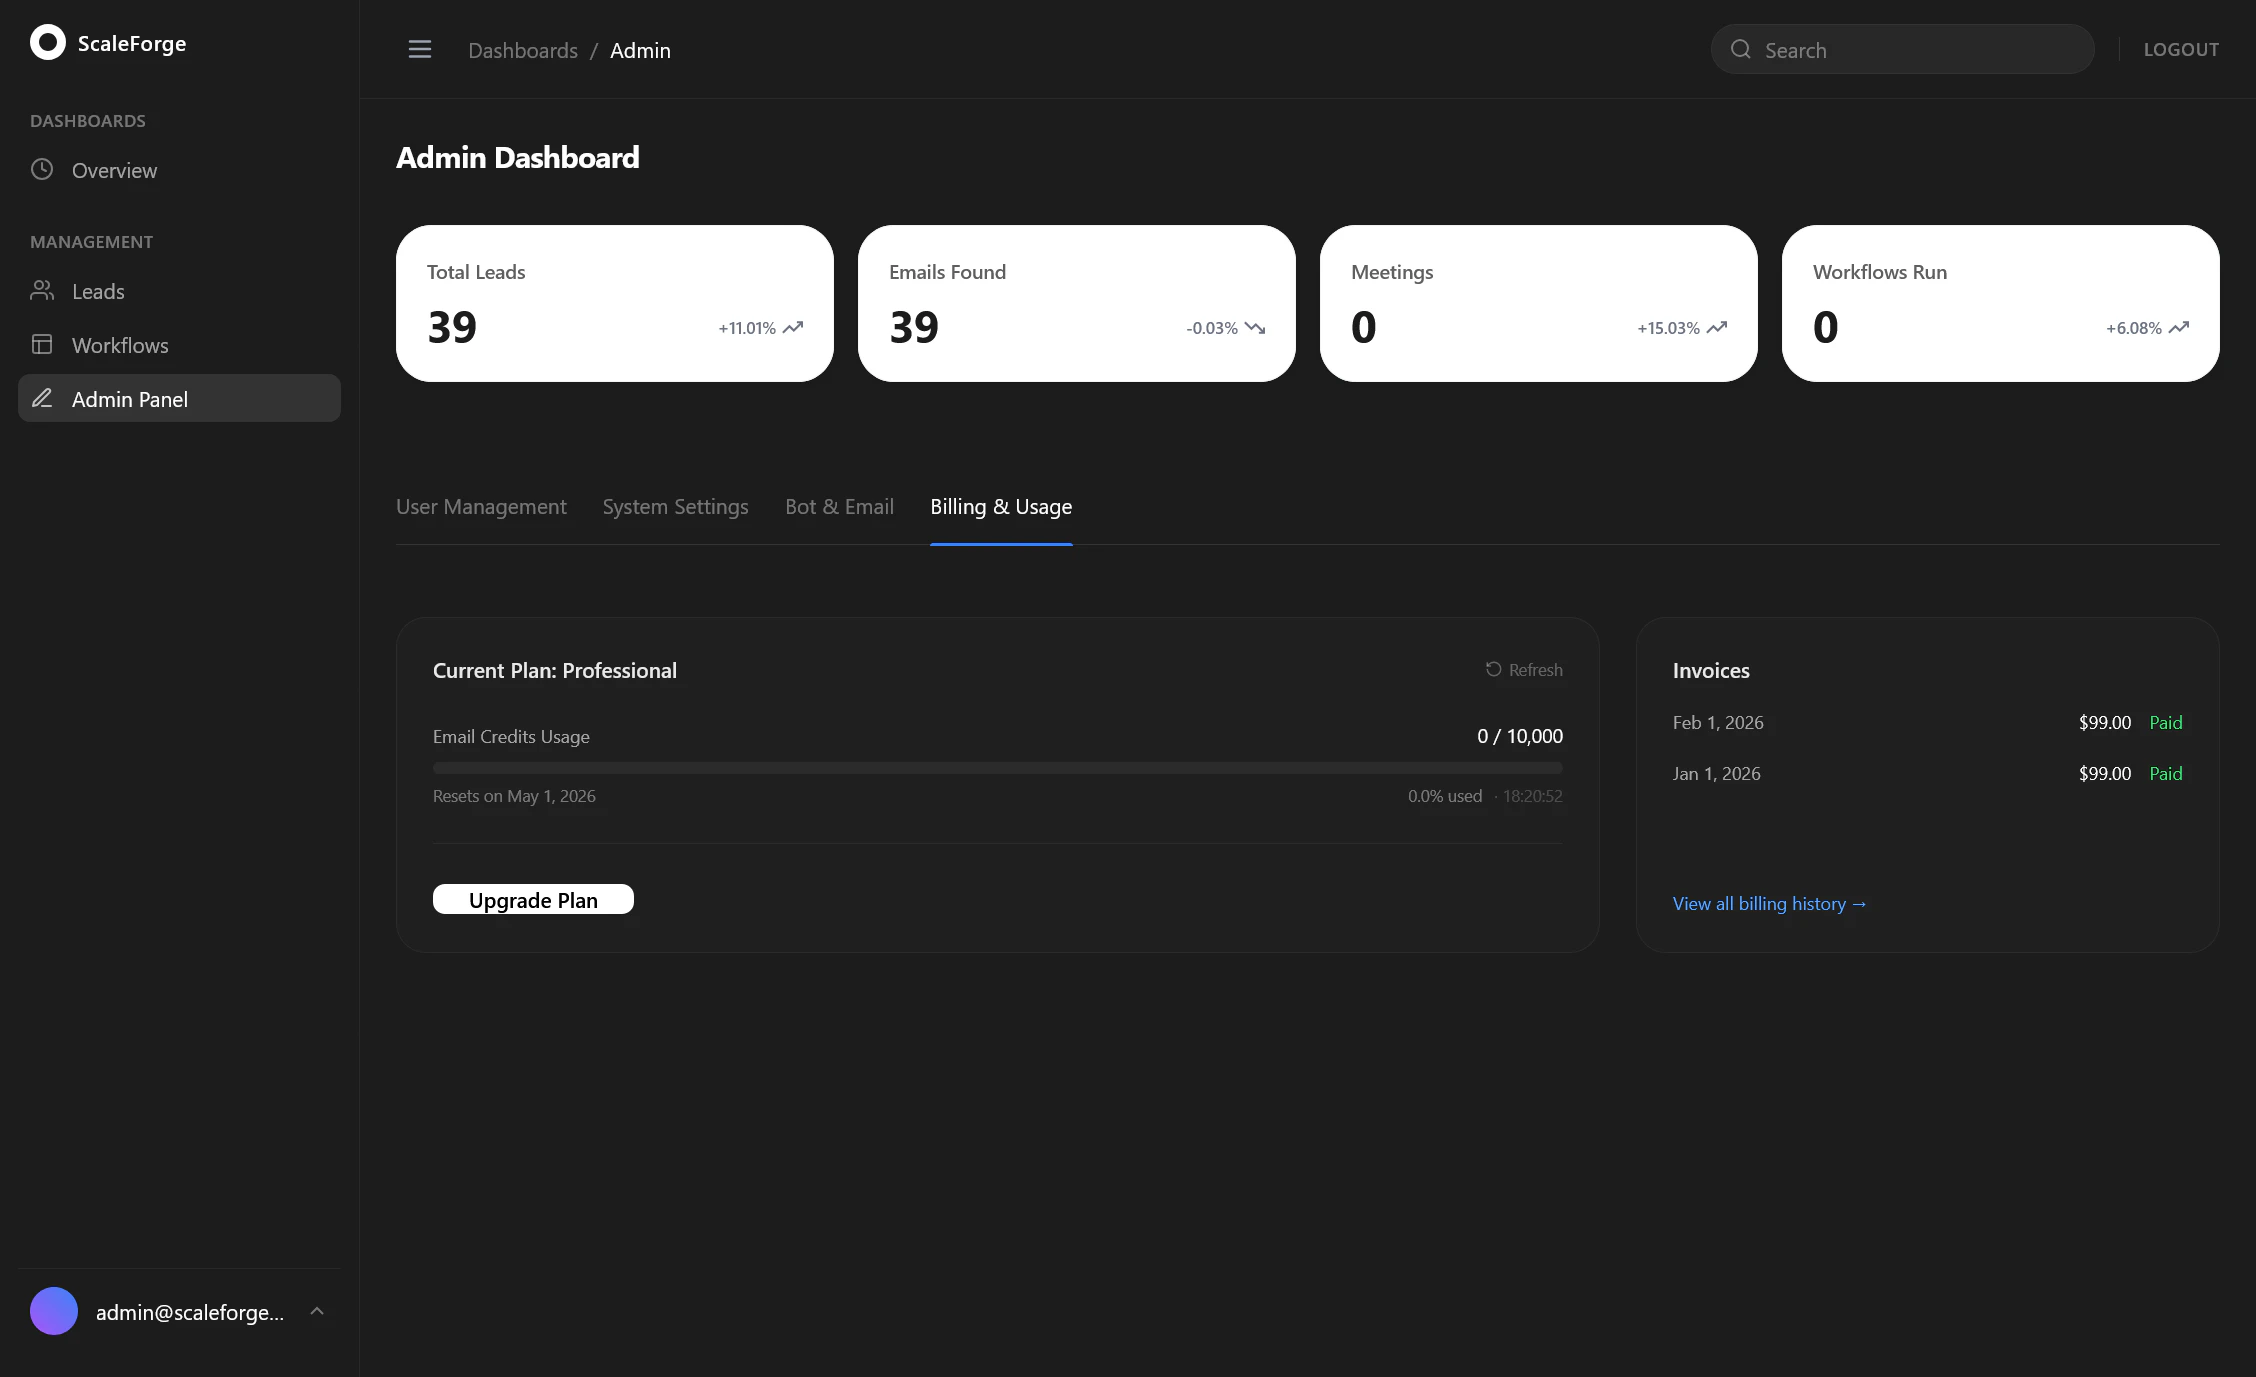Click the Admin breadcrumb
The height and width of the screenshot is (1377, 2256).
coord(640,50)
